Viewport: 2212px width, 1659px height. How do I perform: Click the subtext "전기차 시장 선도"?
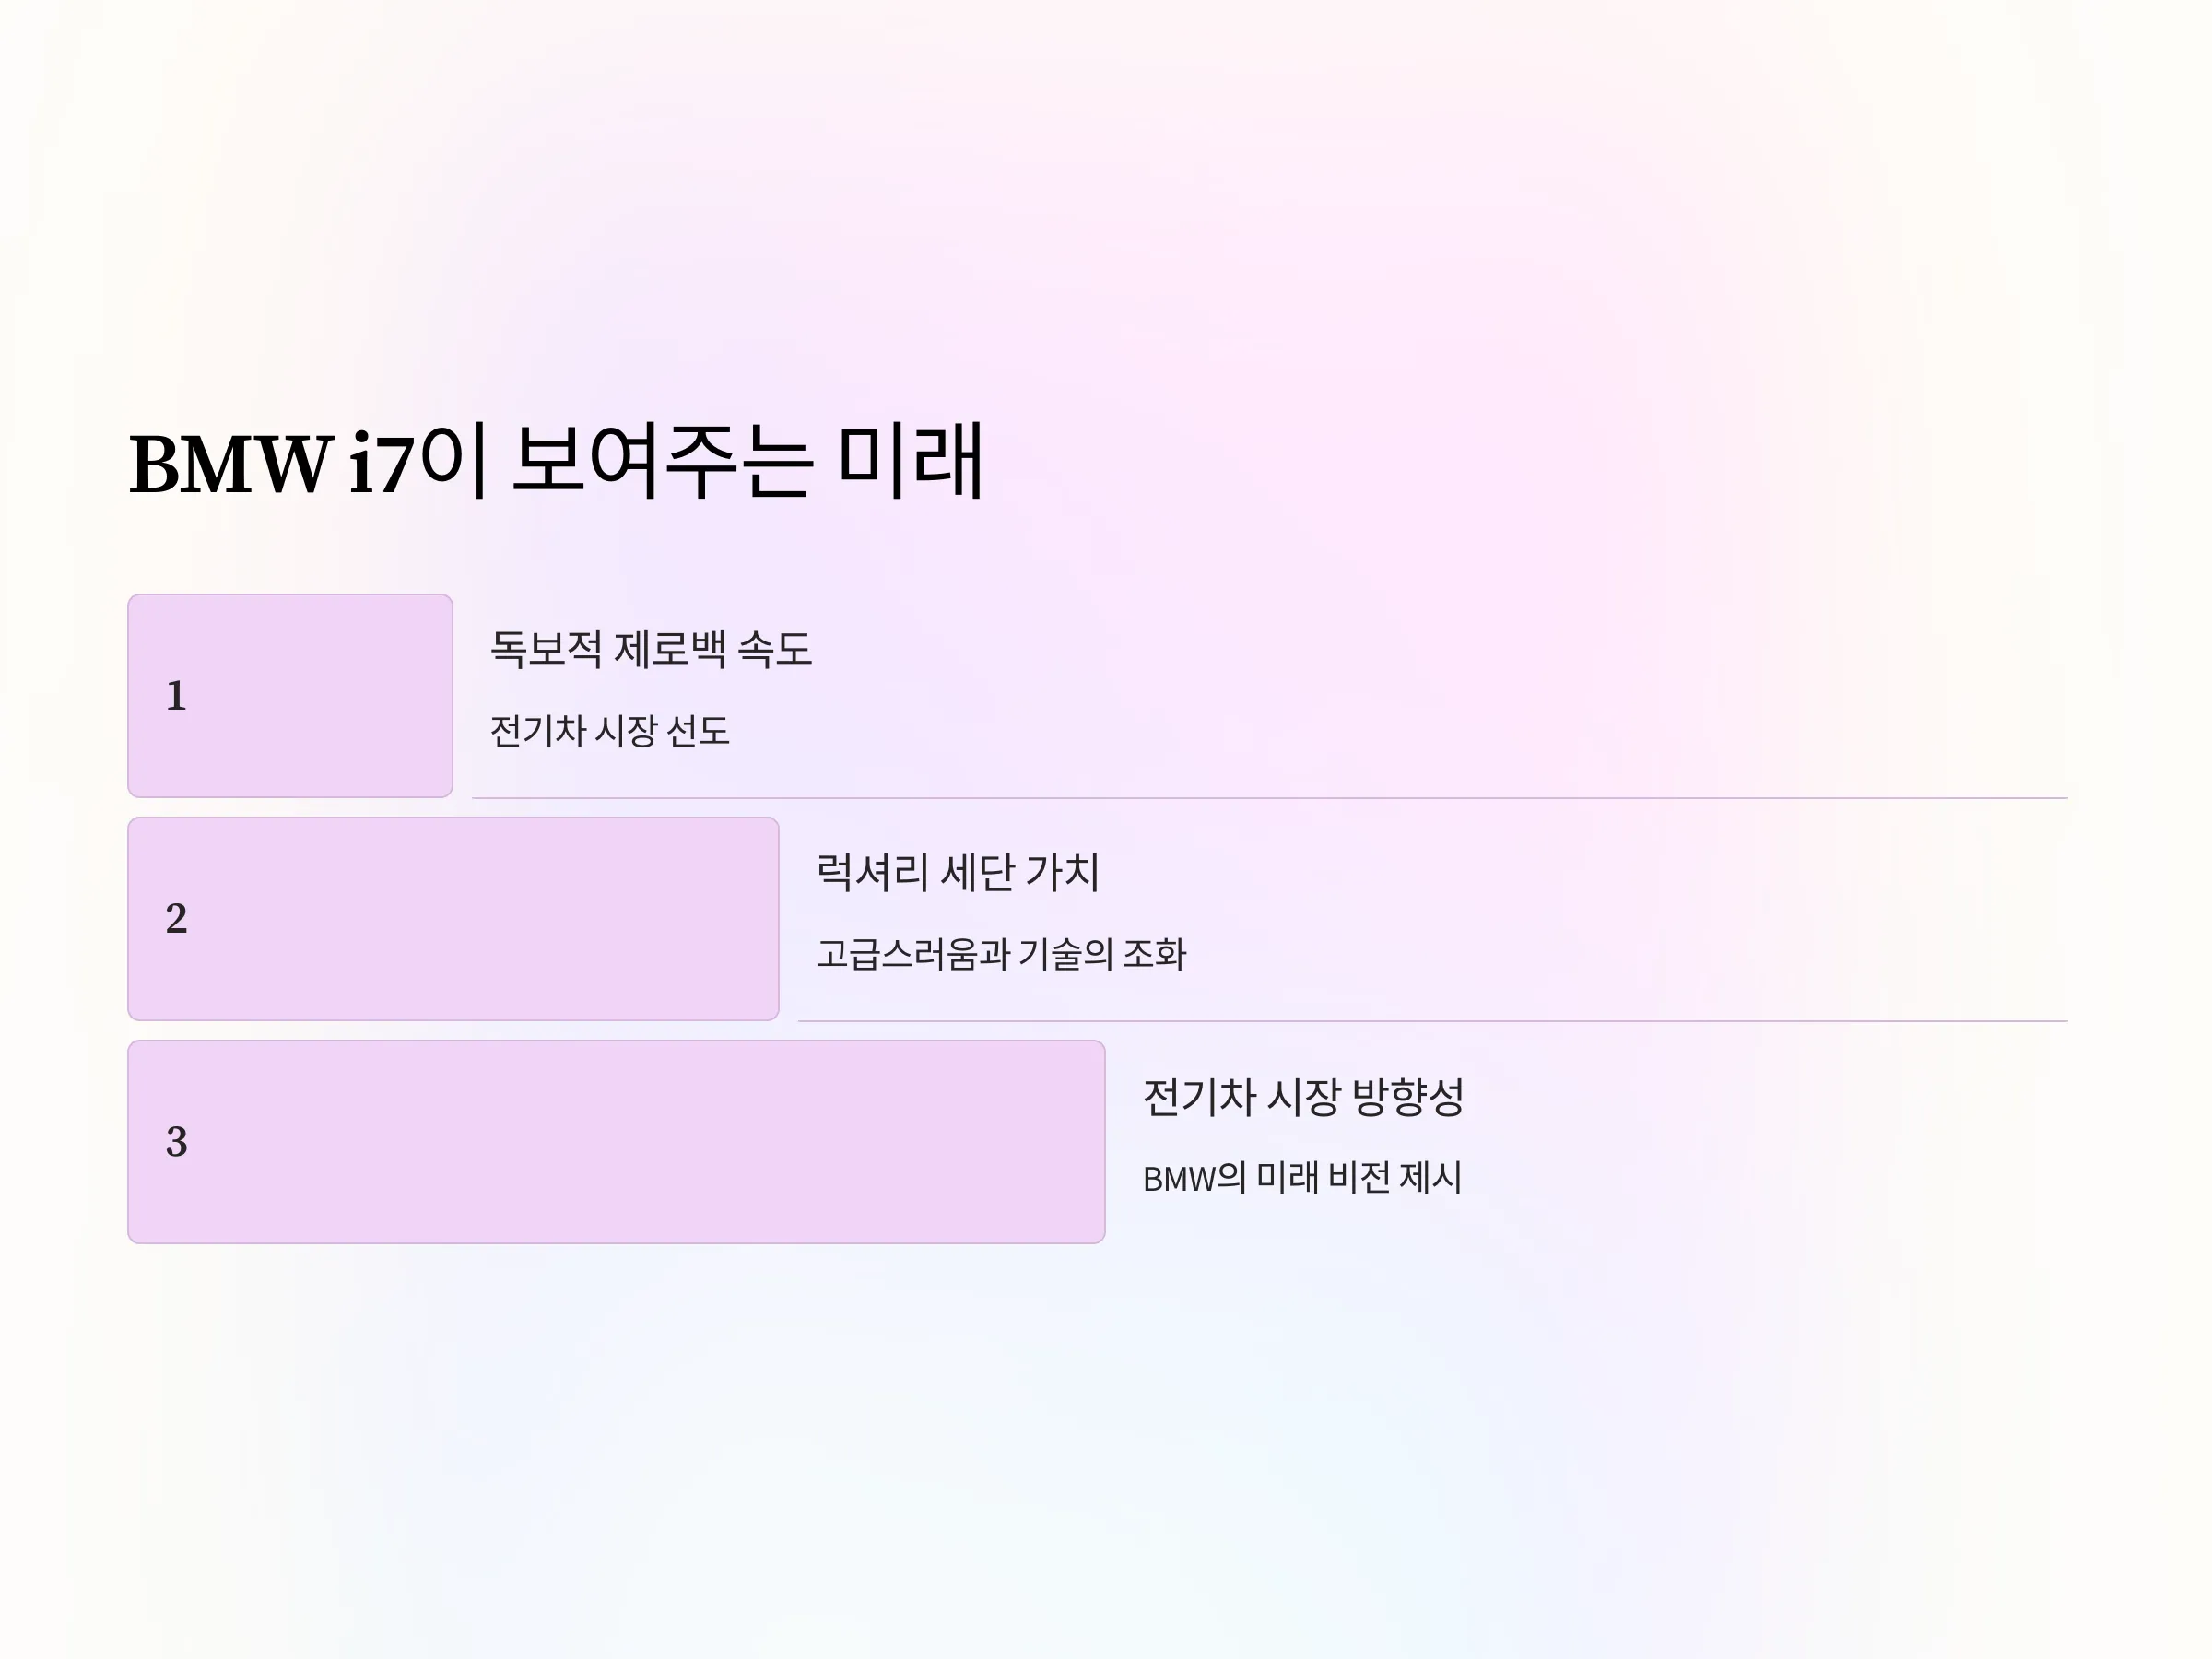609,731
